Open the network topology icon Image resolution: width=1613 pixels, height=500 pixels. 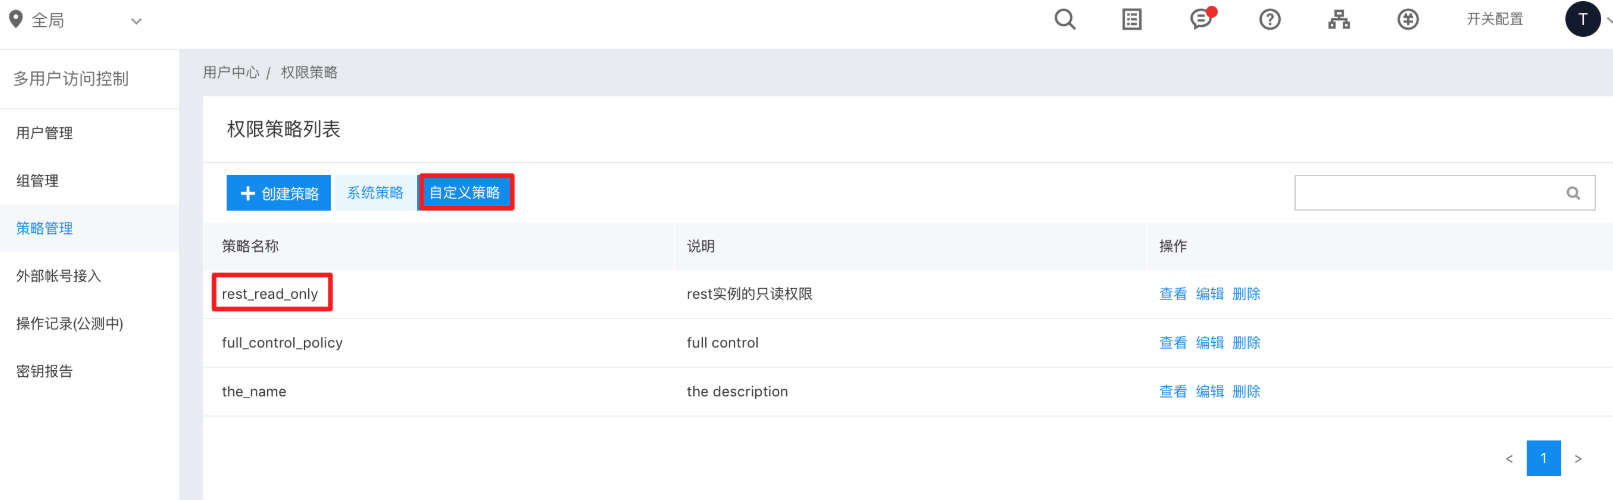point(1339,19)
